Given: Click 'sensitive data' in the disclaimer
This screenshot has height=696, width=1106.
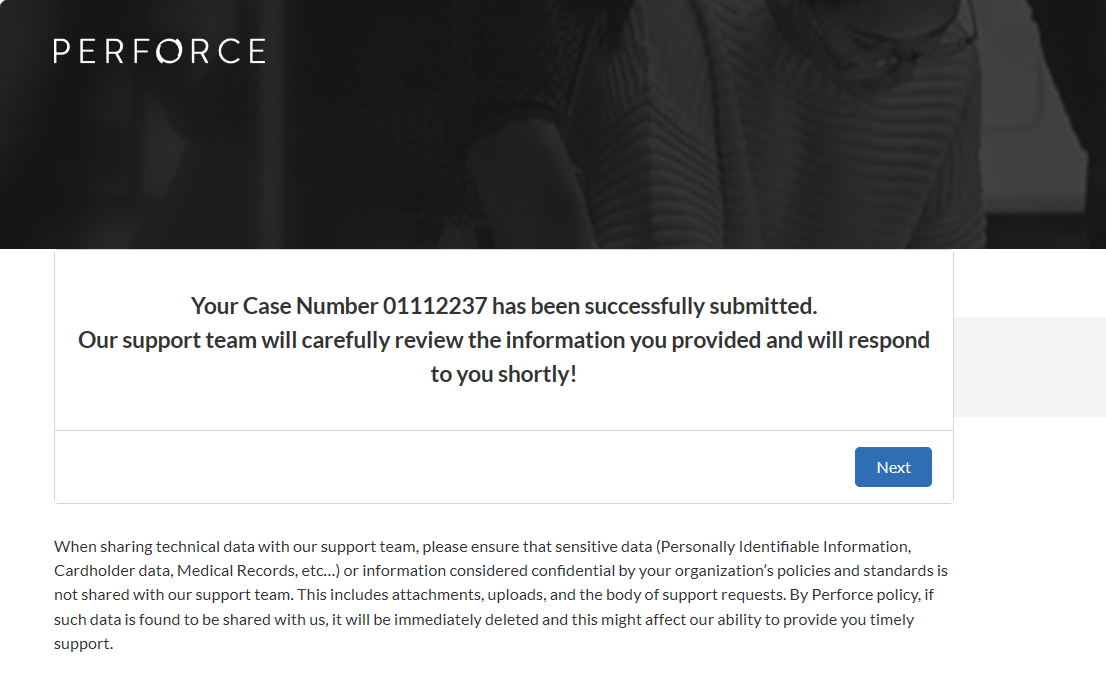Looking at the screenshot, I should point(604,547).
